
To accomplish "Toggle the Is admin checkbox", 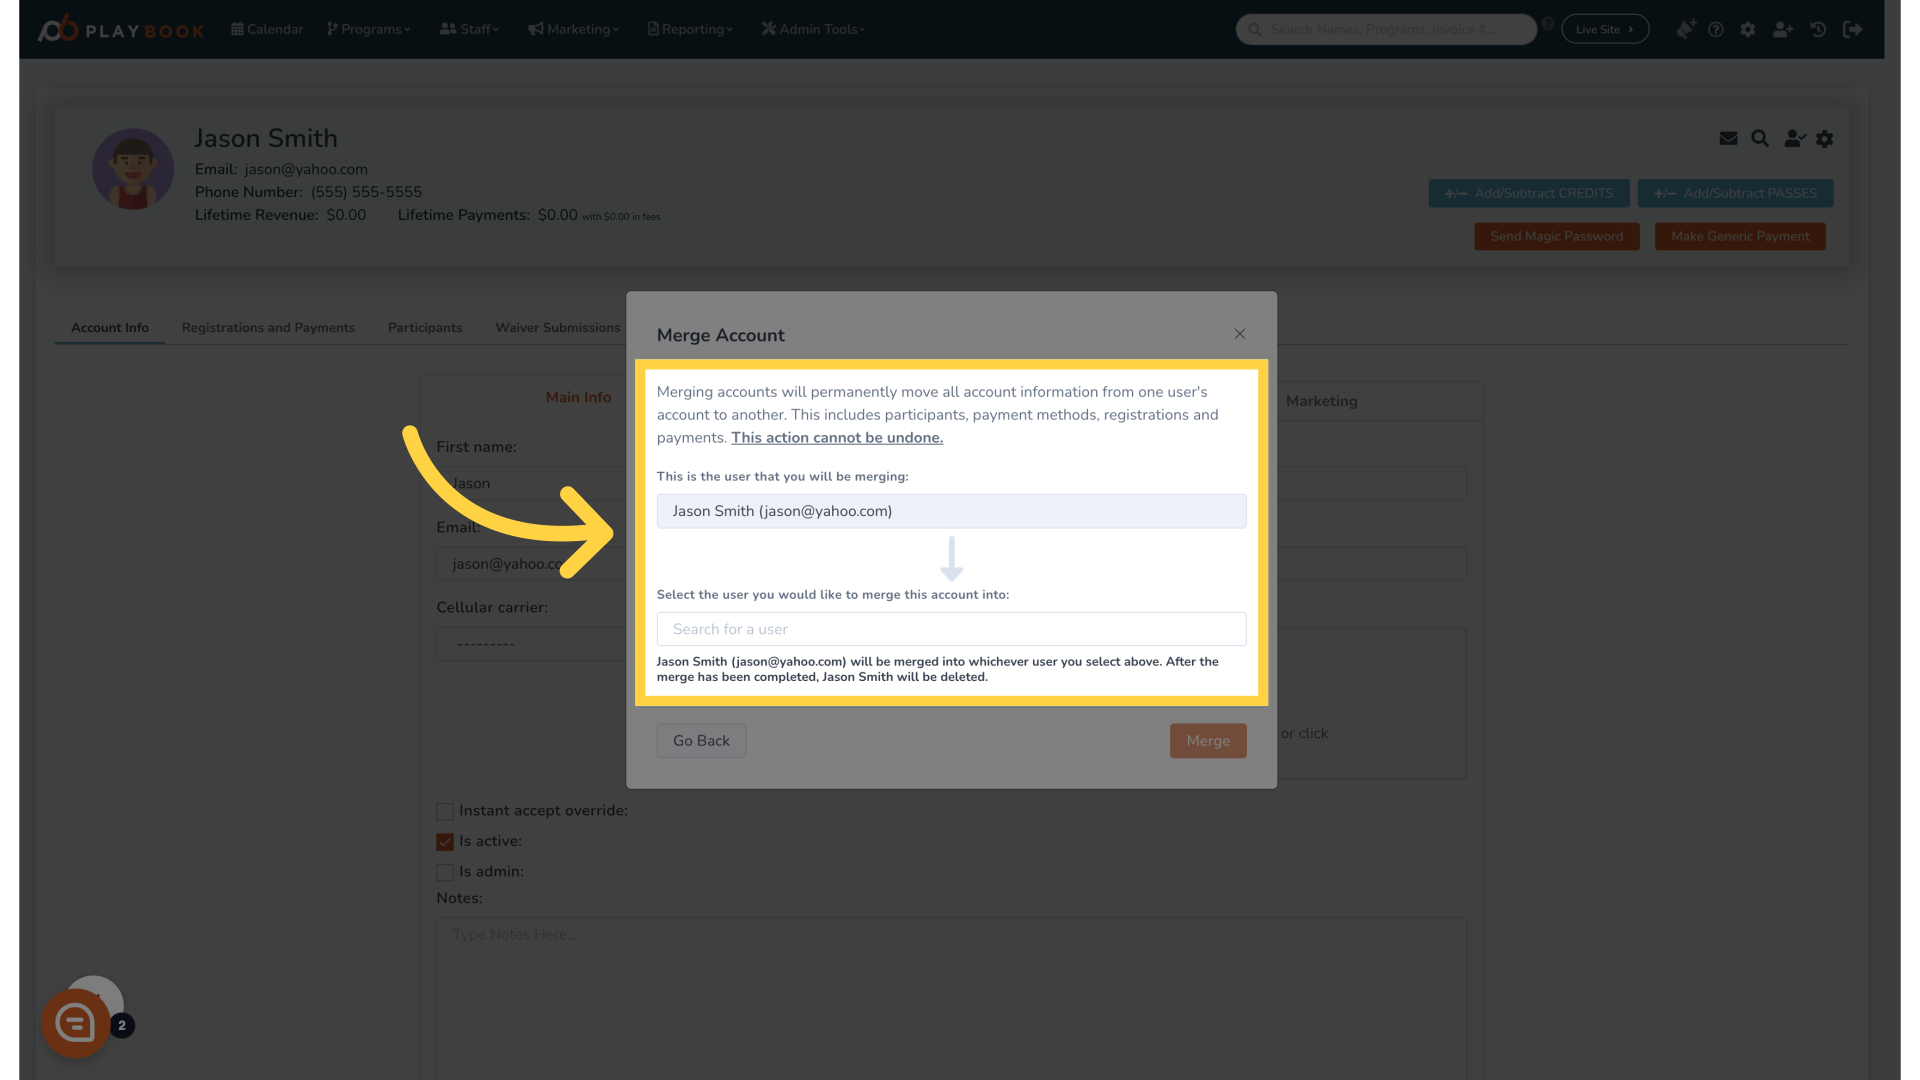I will tap(444, 872).
